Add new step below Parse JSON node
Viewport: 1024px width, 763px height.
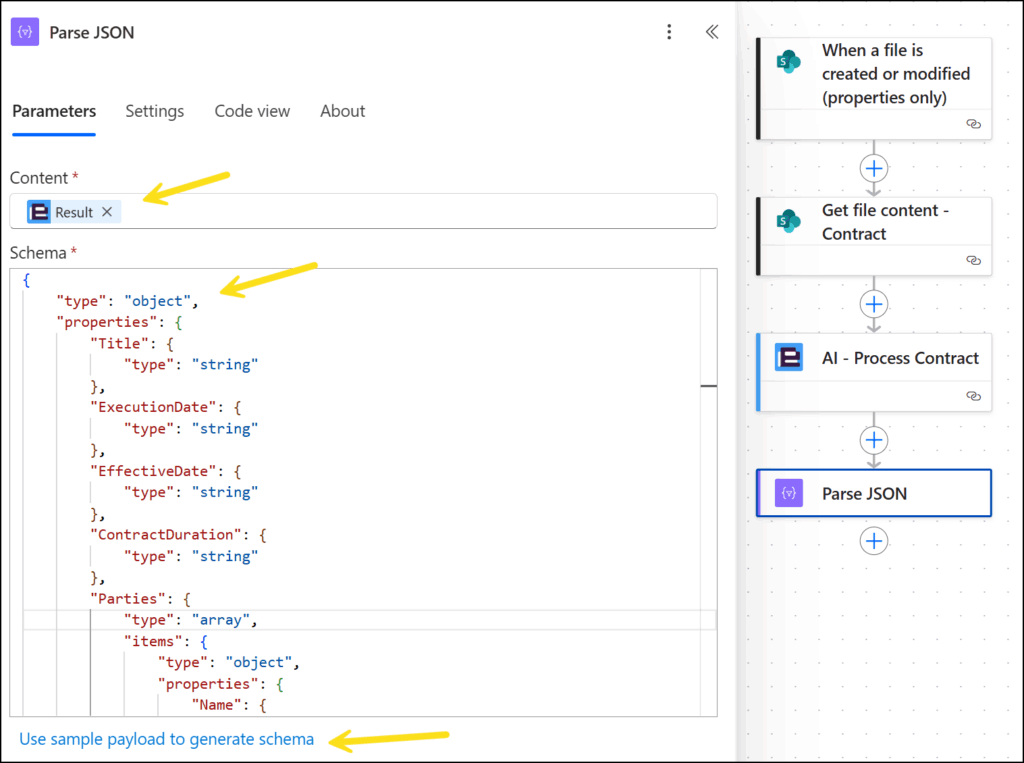[874, 541]
